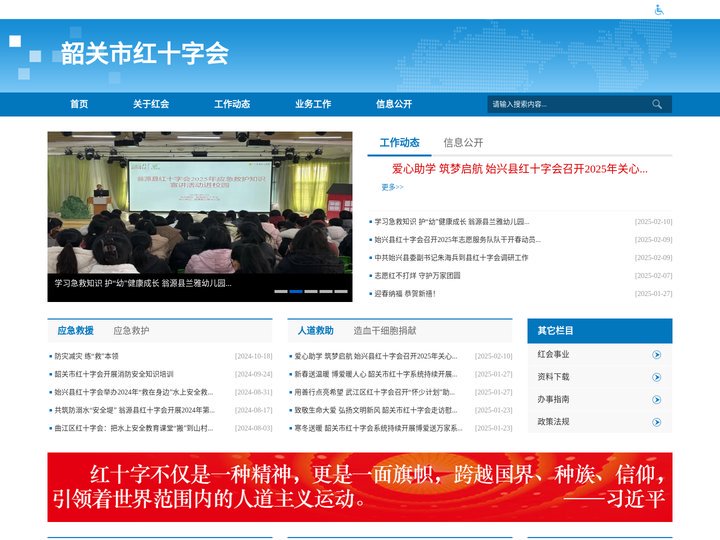Open 业务工作 navigation menu
Screen dimensions: 720x540
[313, 104]
